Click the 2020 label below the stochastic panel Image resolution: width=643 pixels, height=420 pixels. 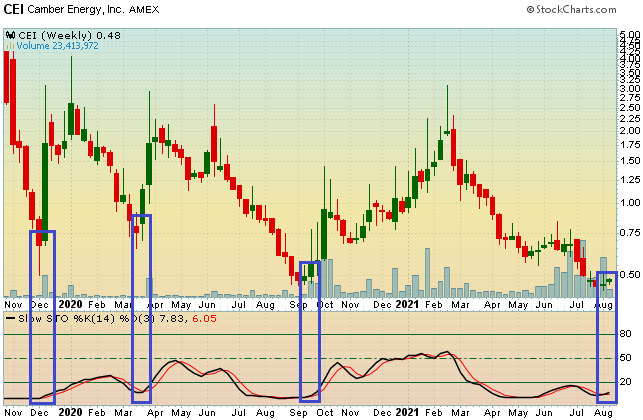pos(70,412)
